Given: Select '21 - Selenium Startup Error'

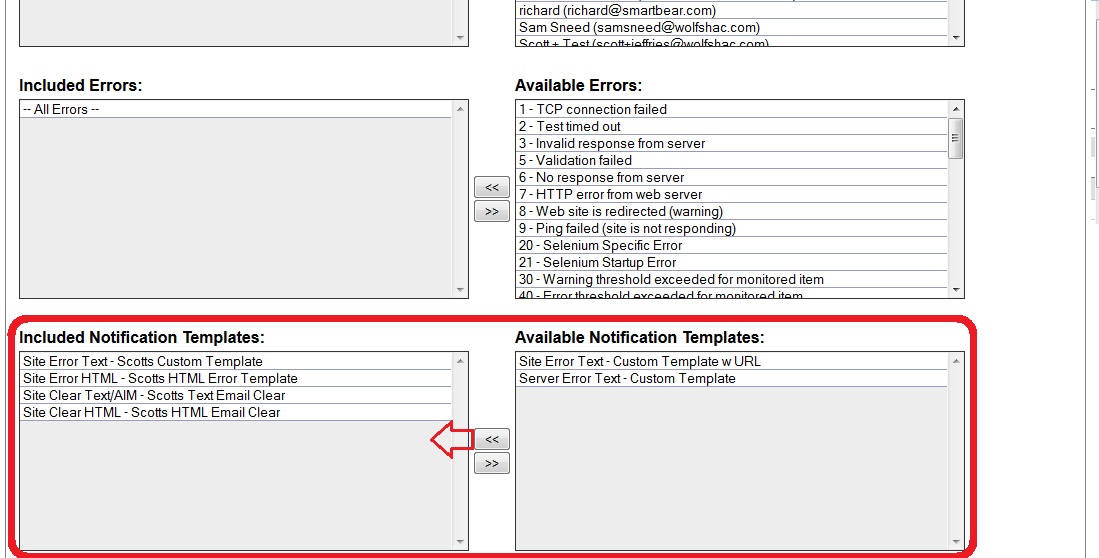Looking at the screenshot, I should [x=732, y=262].
